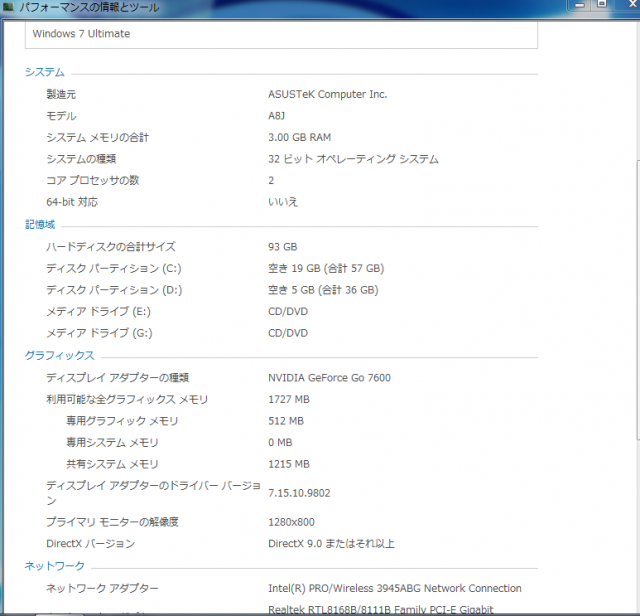Select driver version '7.15.10.9802'
Screen dimensions: 640x616
point(299,494)
